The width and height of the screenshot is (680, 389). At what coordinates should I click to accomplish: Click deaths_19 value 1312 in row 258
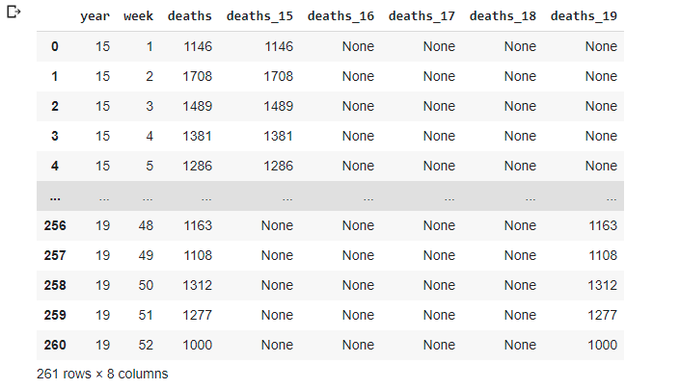pos(602,285)
